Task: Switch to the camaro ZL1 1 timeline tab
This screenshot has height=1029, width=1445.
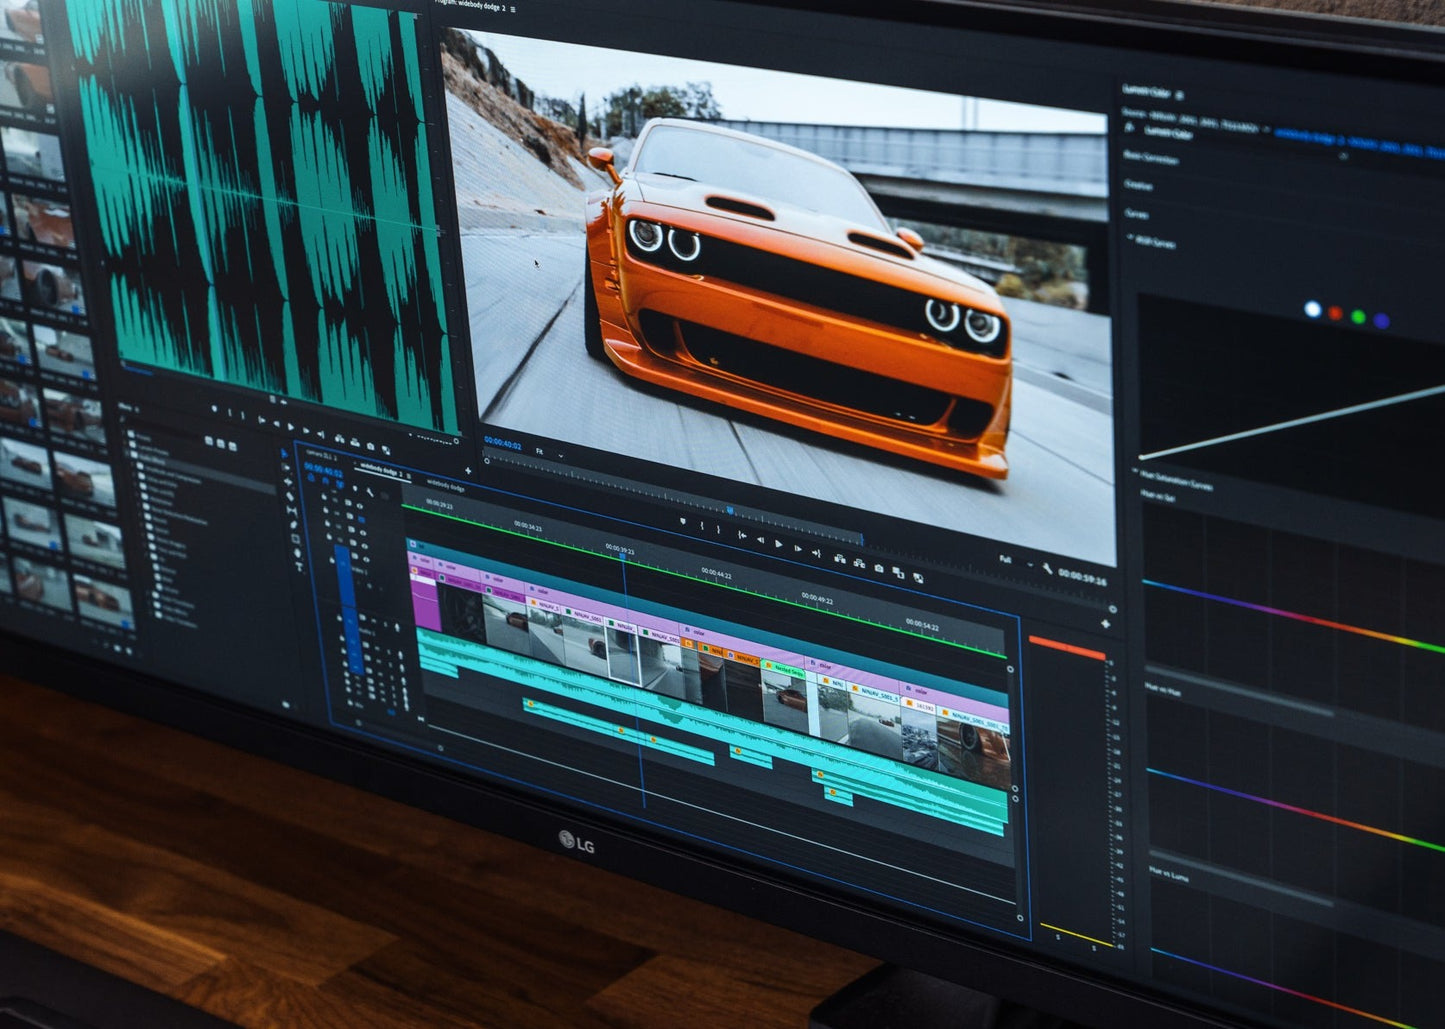Action: (320, 456)
